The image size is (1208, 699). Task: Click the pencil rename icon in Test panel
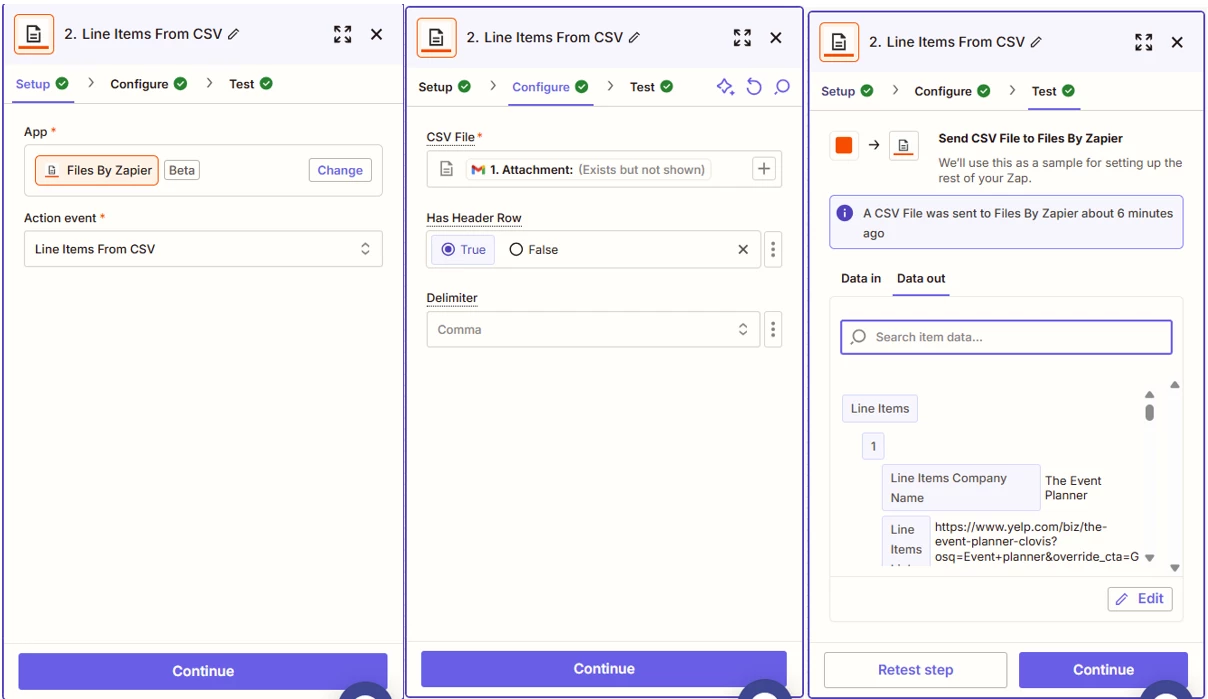point(1036,42)
